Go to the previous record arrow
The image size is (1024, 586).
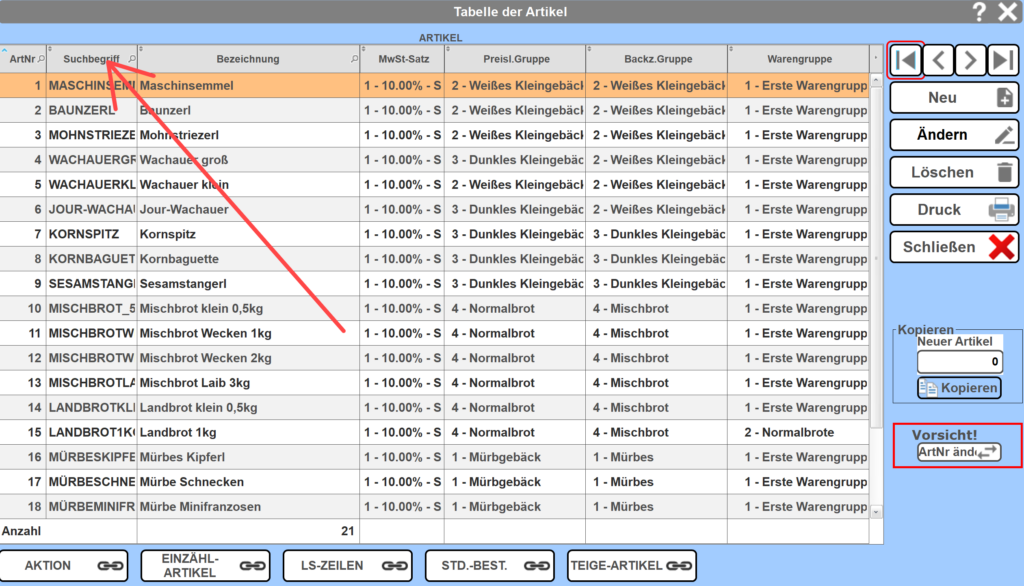tap(937, 60)
